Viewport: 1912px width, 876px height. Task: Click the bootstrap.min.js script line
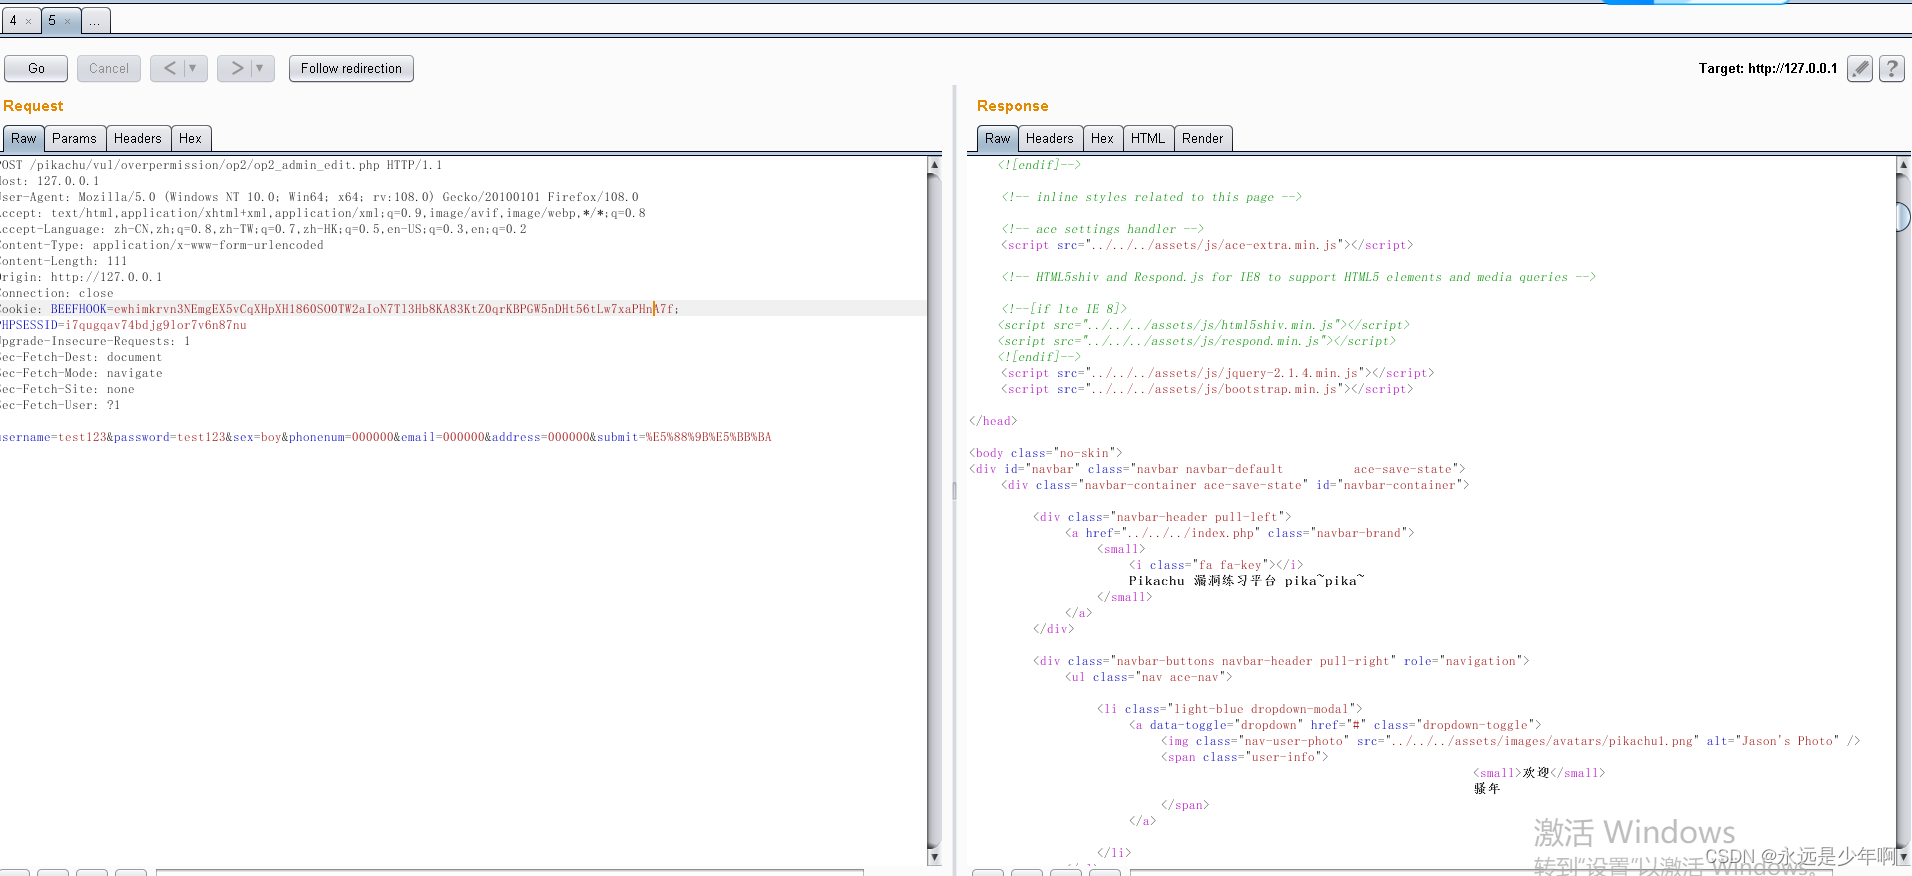point(1207,389)
